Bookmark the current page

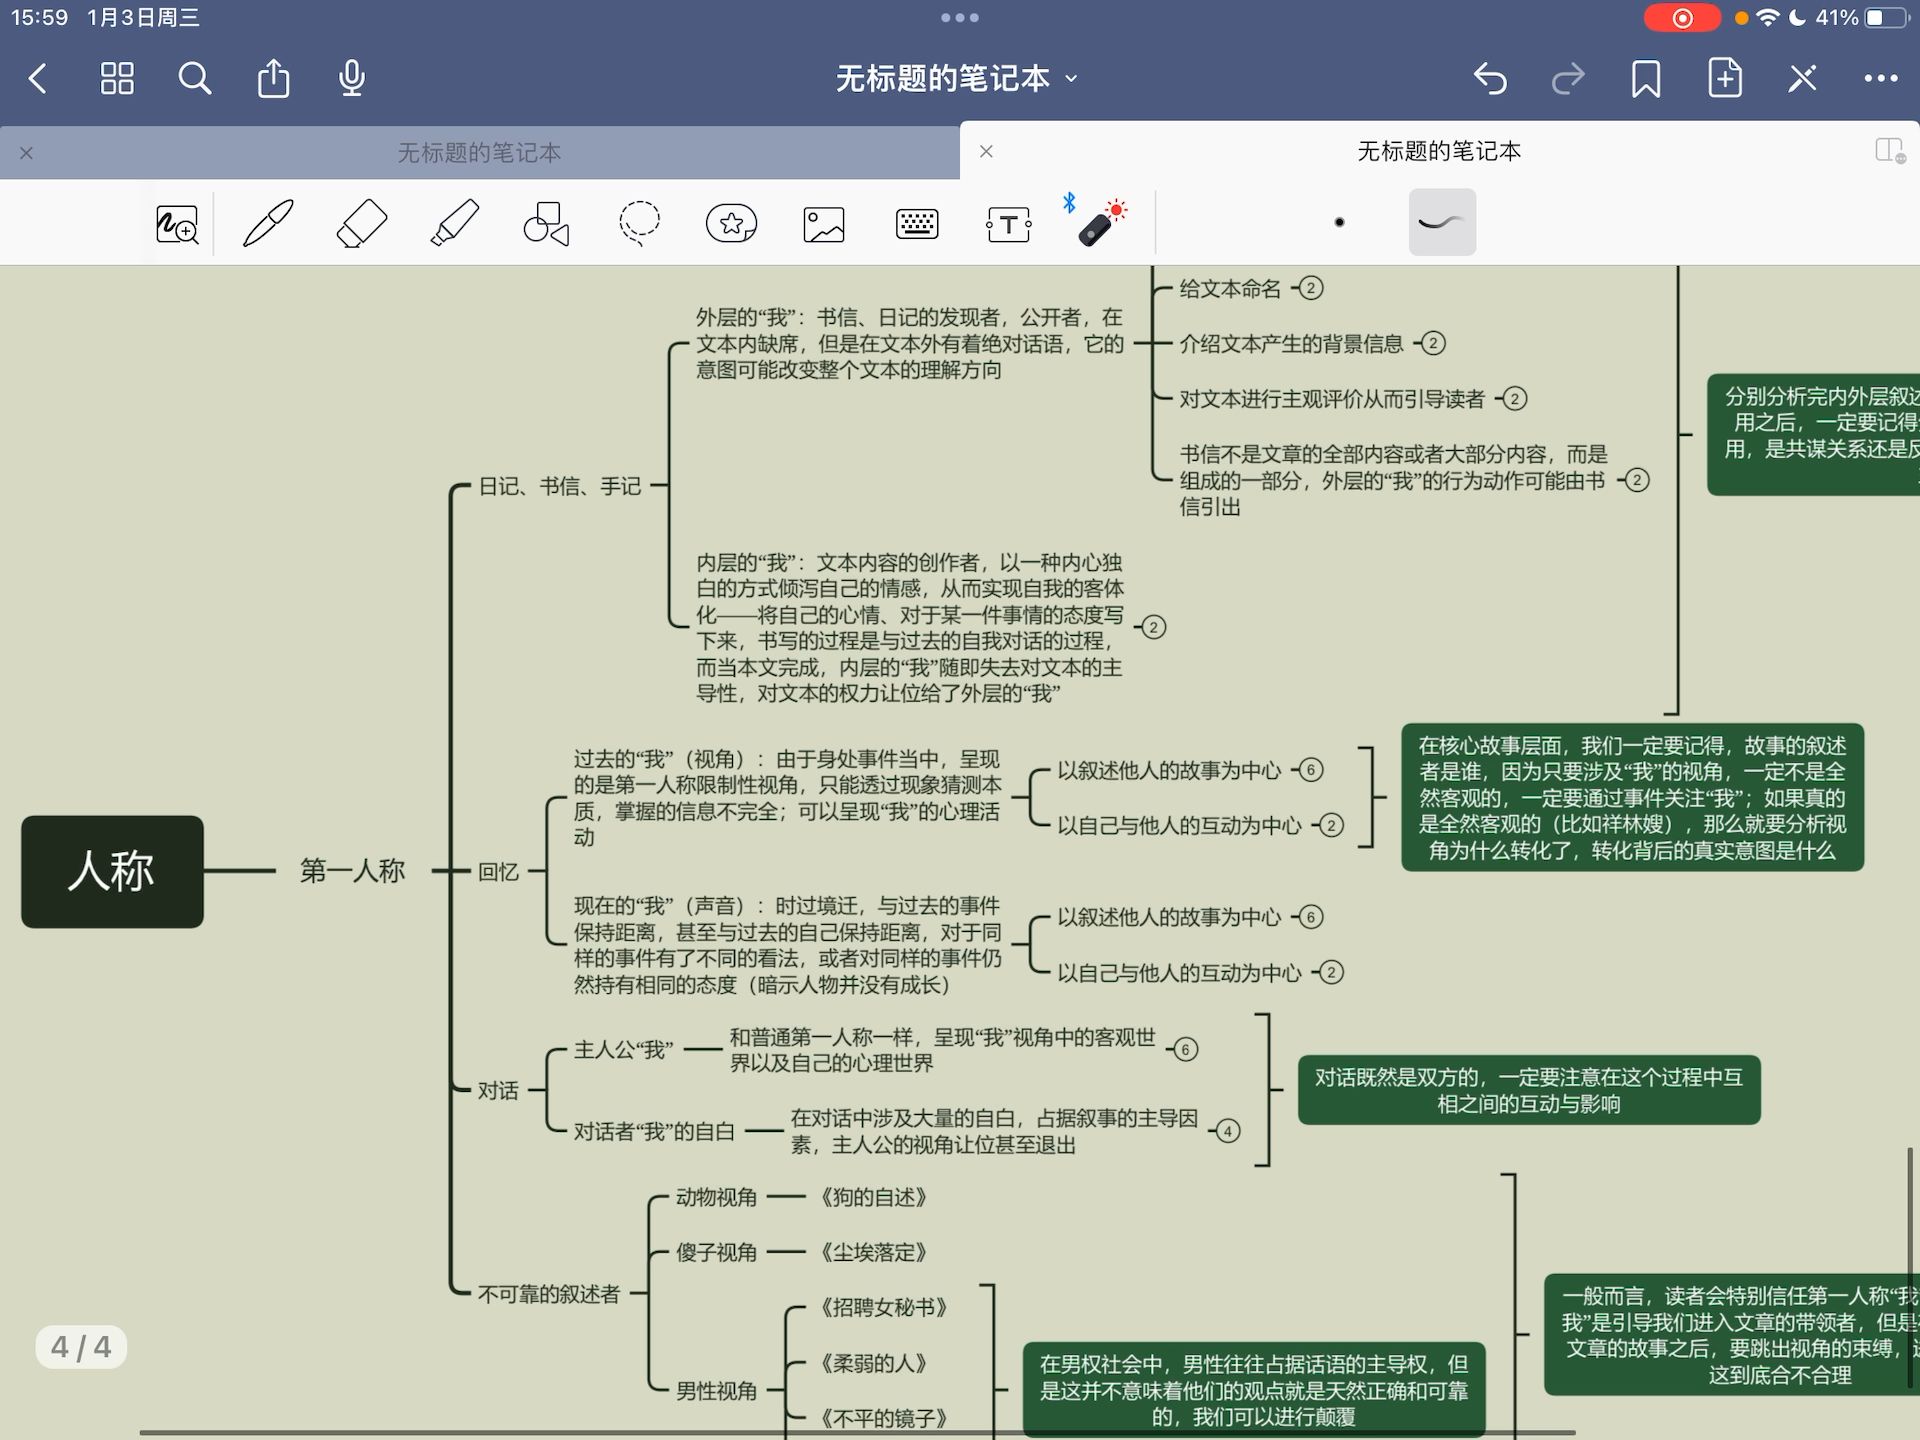(1646, 78)
